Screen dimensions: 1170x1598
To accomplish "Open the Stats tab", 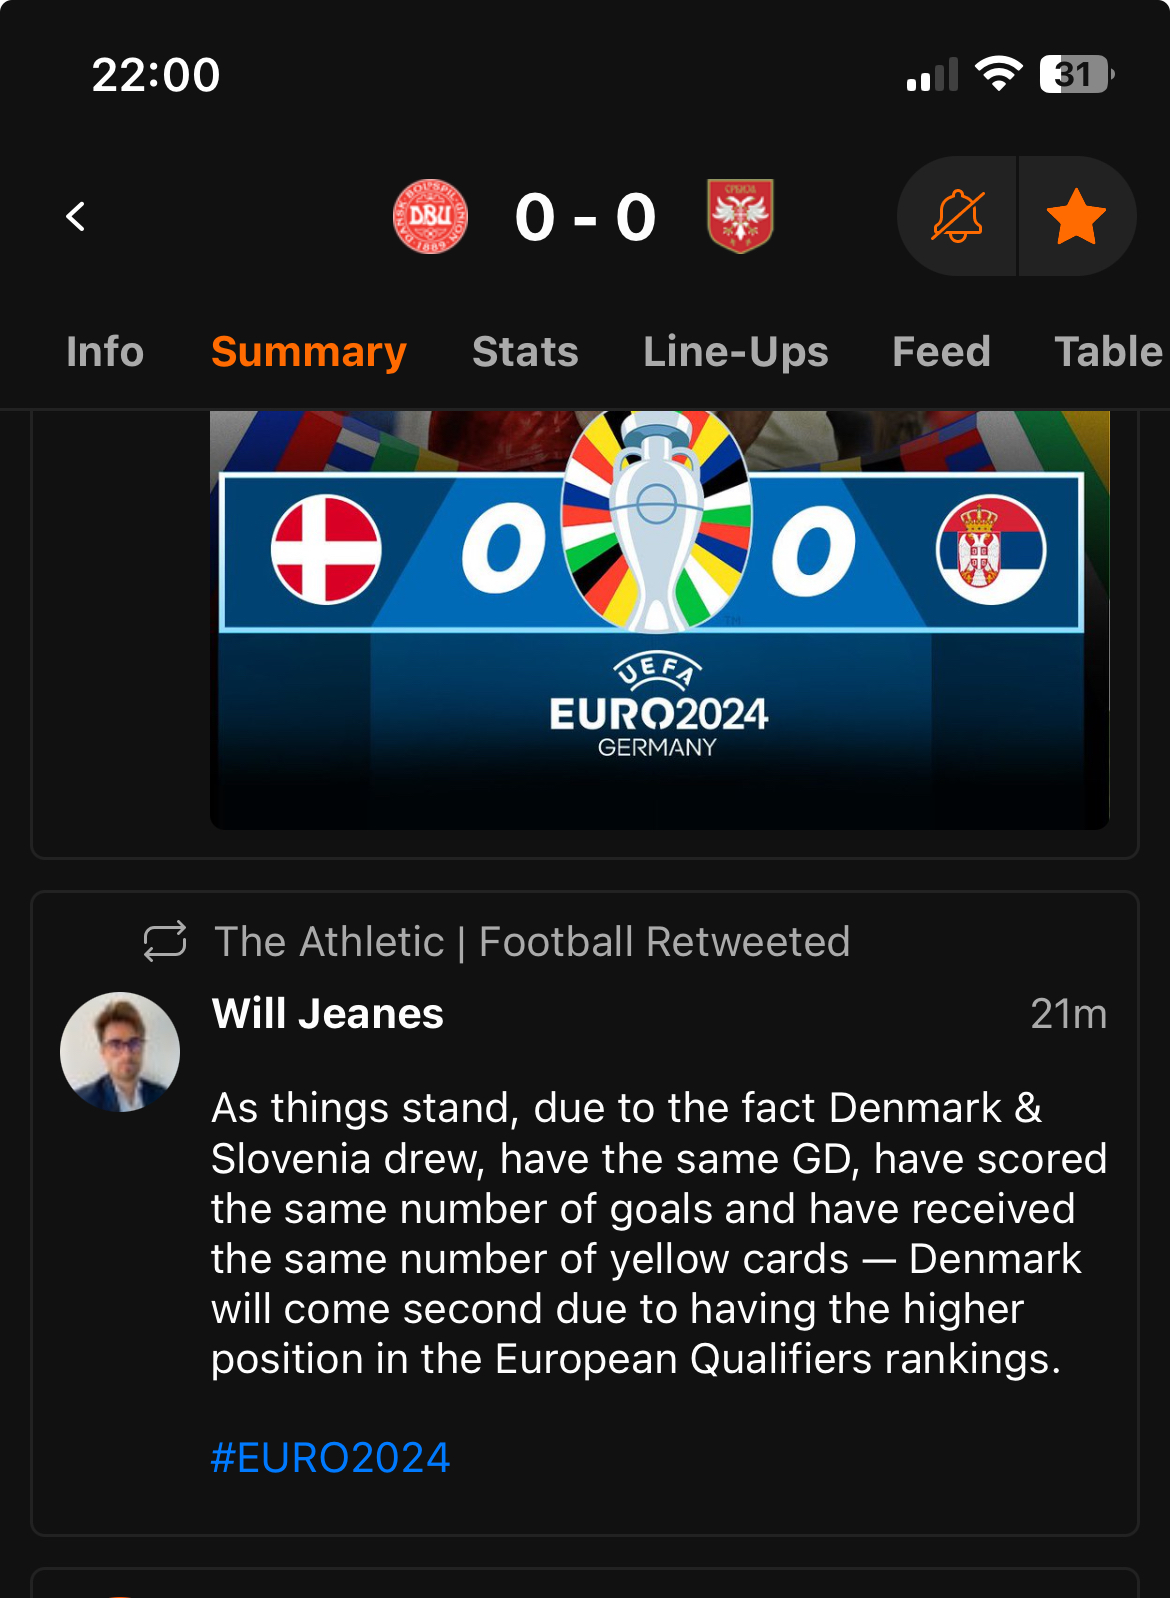I will click(525, 352).
